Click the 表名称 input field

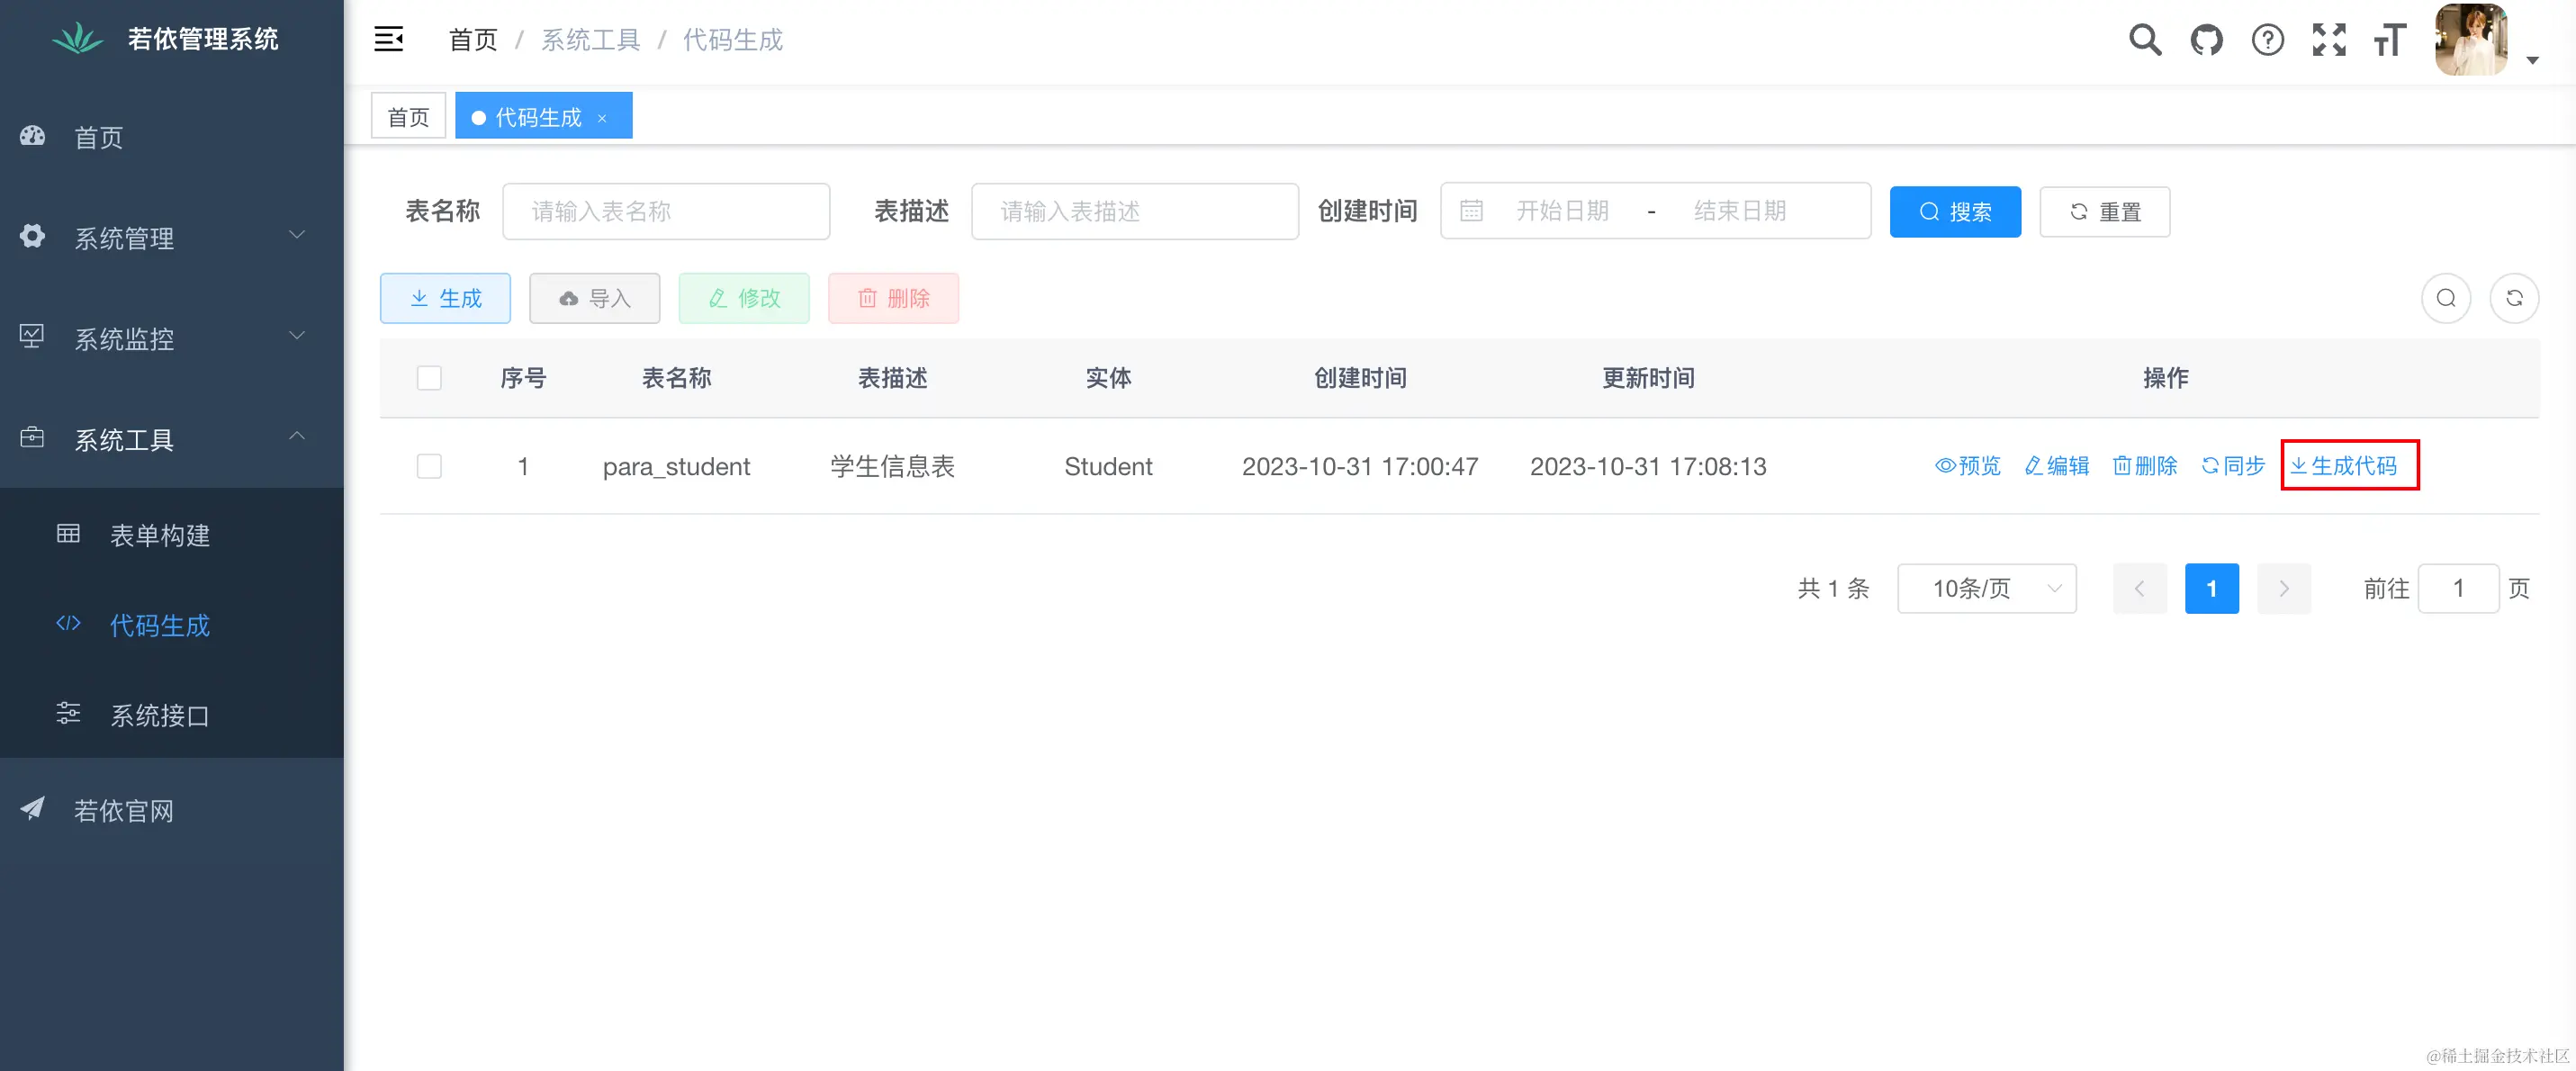(666, 212)
